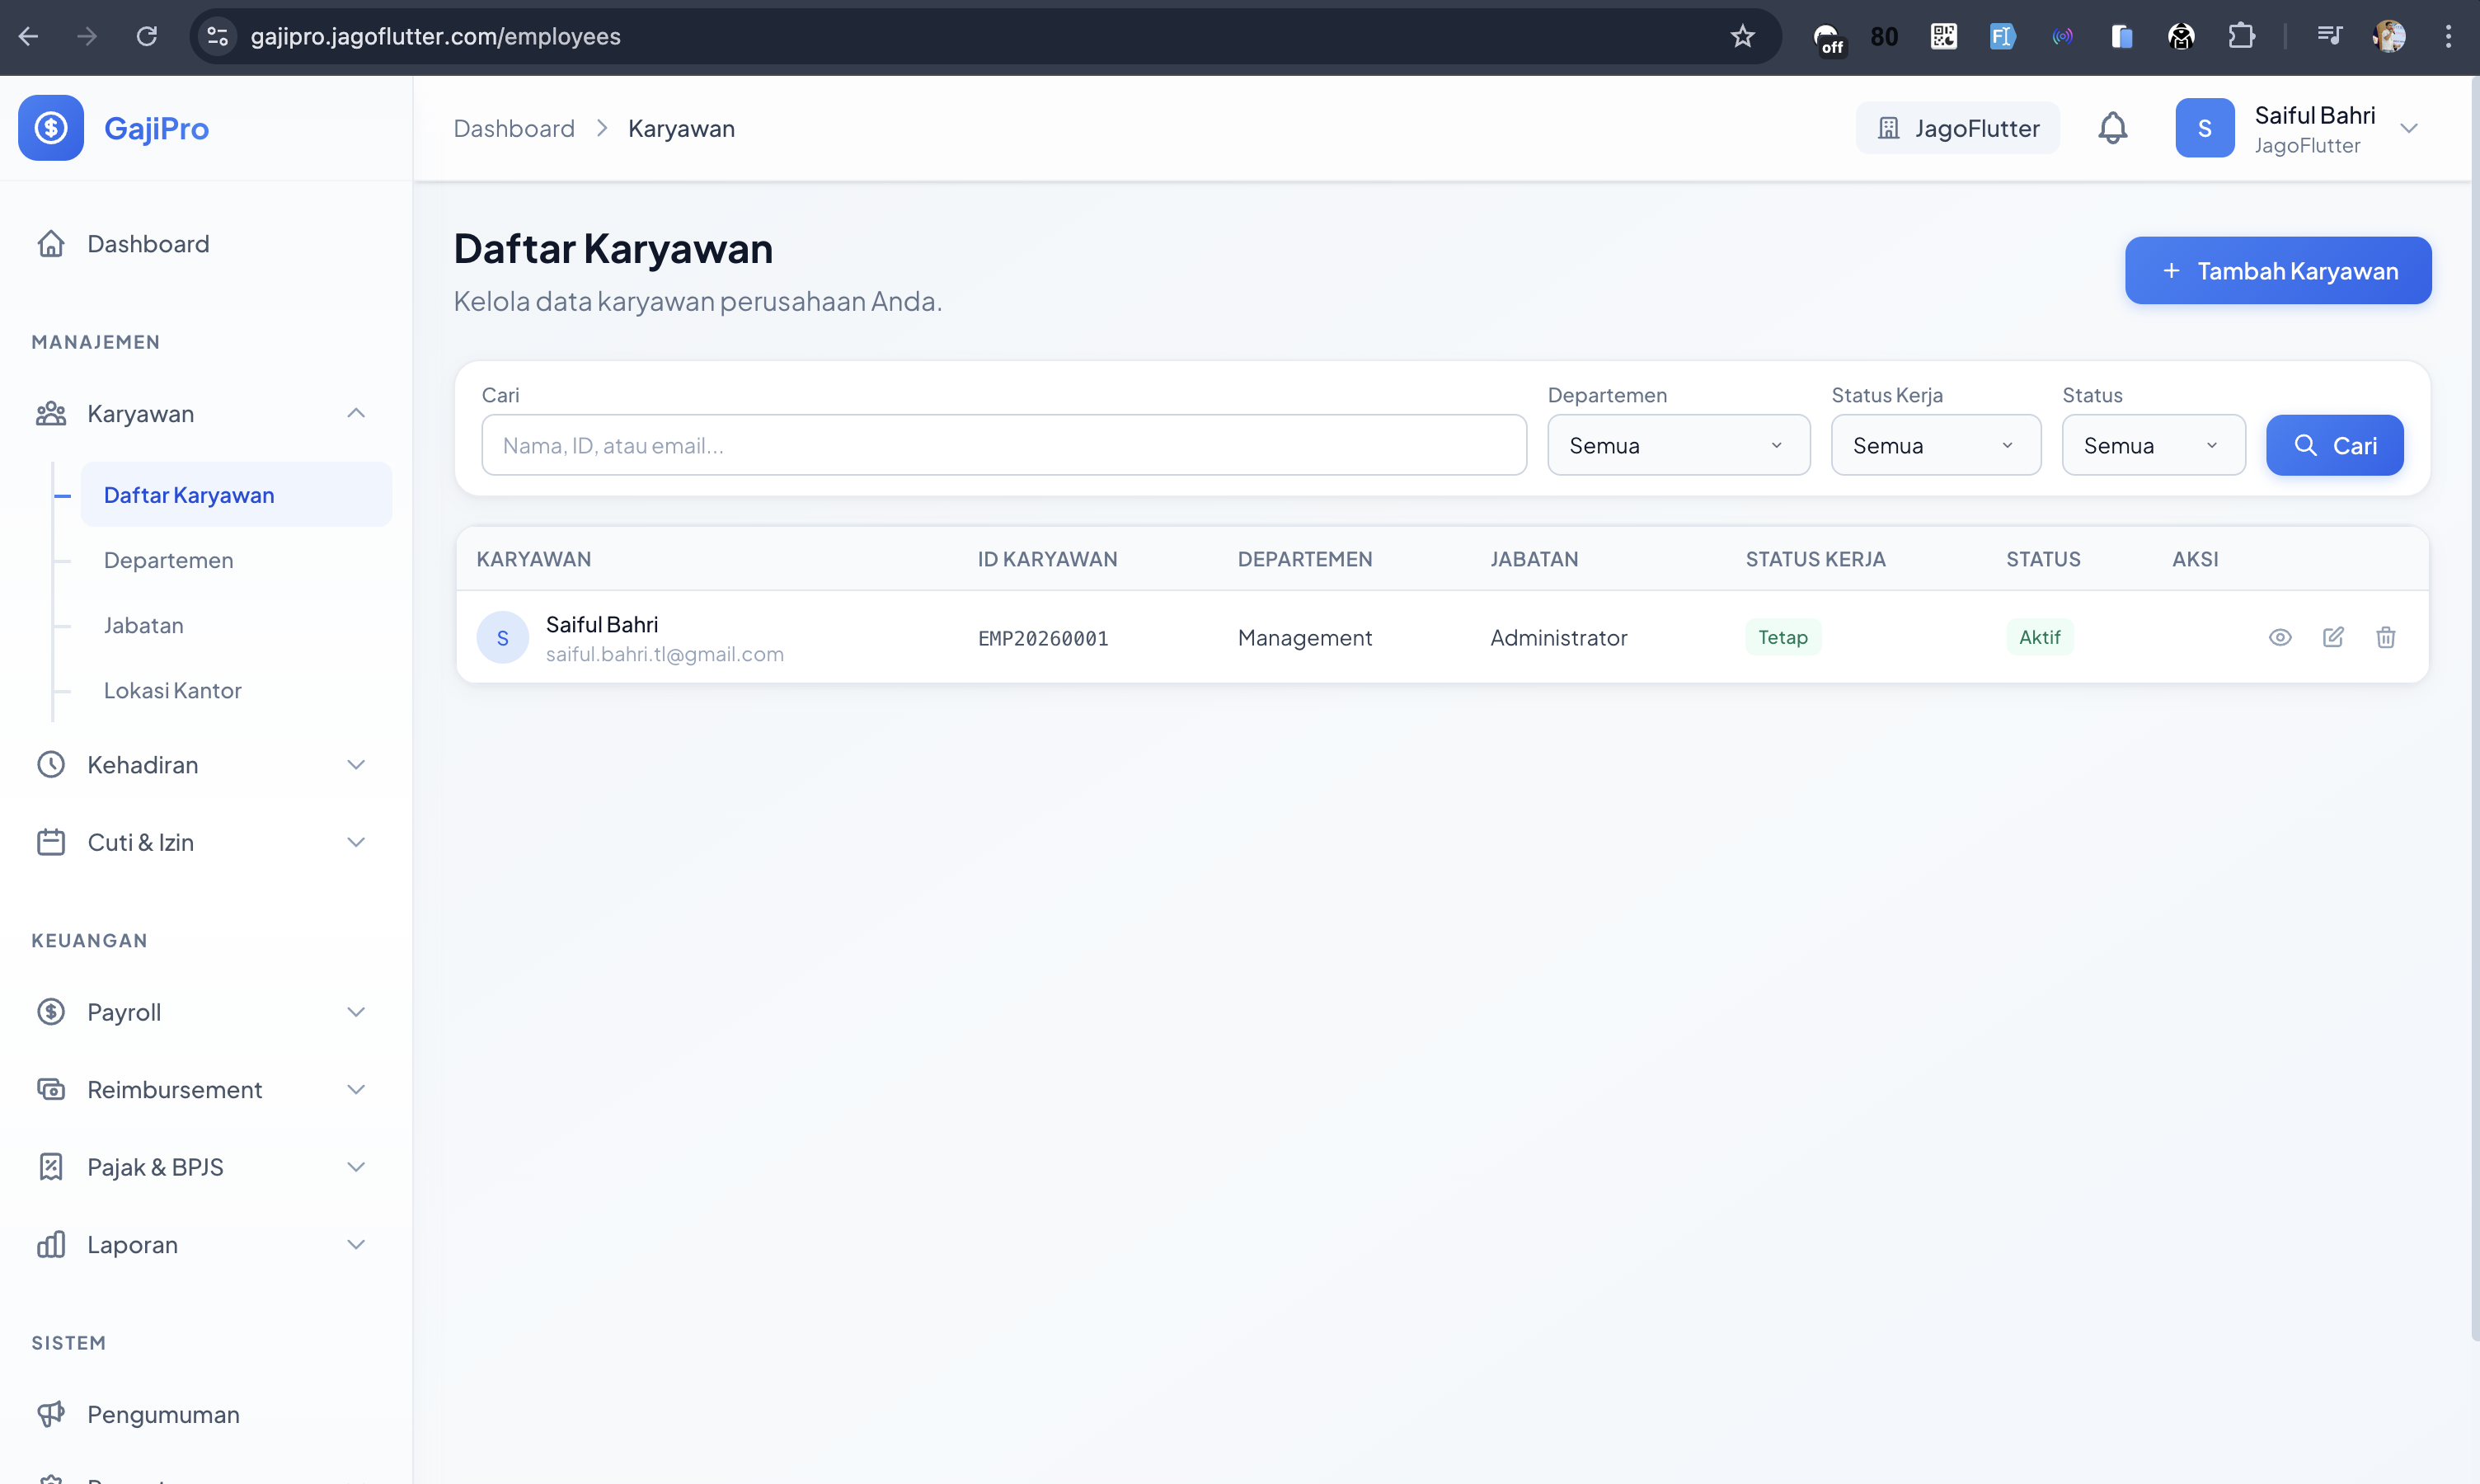Edit Saiful Bahri row with pencil icon
Screen dimensions: 2480x1484
tap(2333, 637)
